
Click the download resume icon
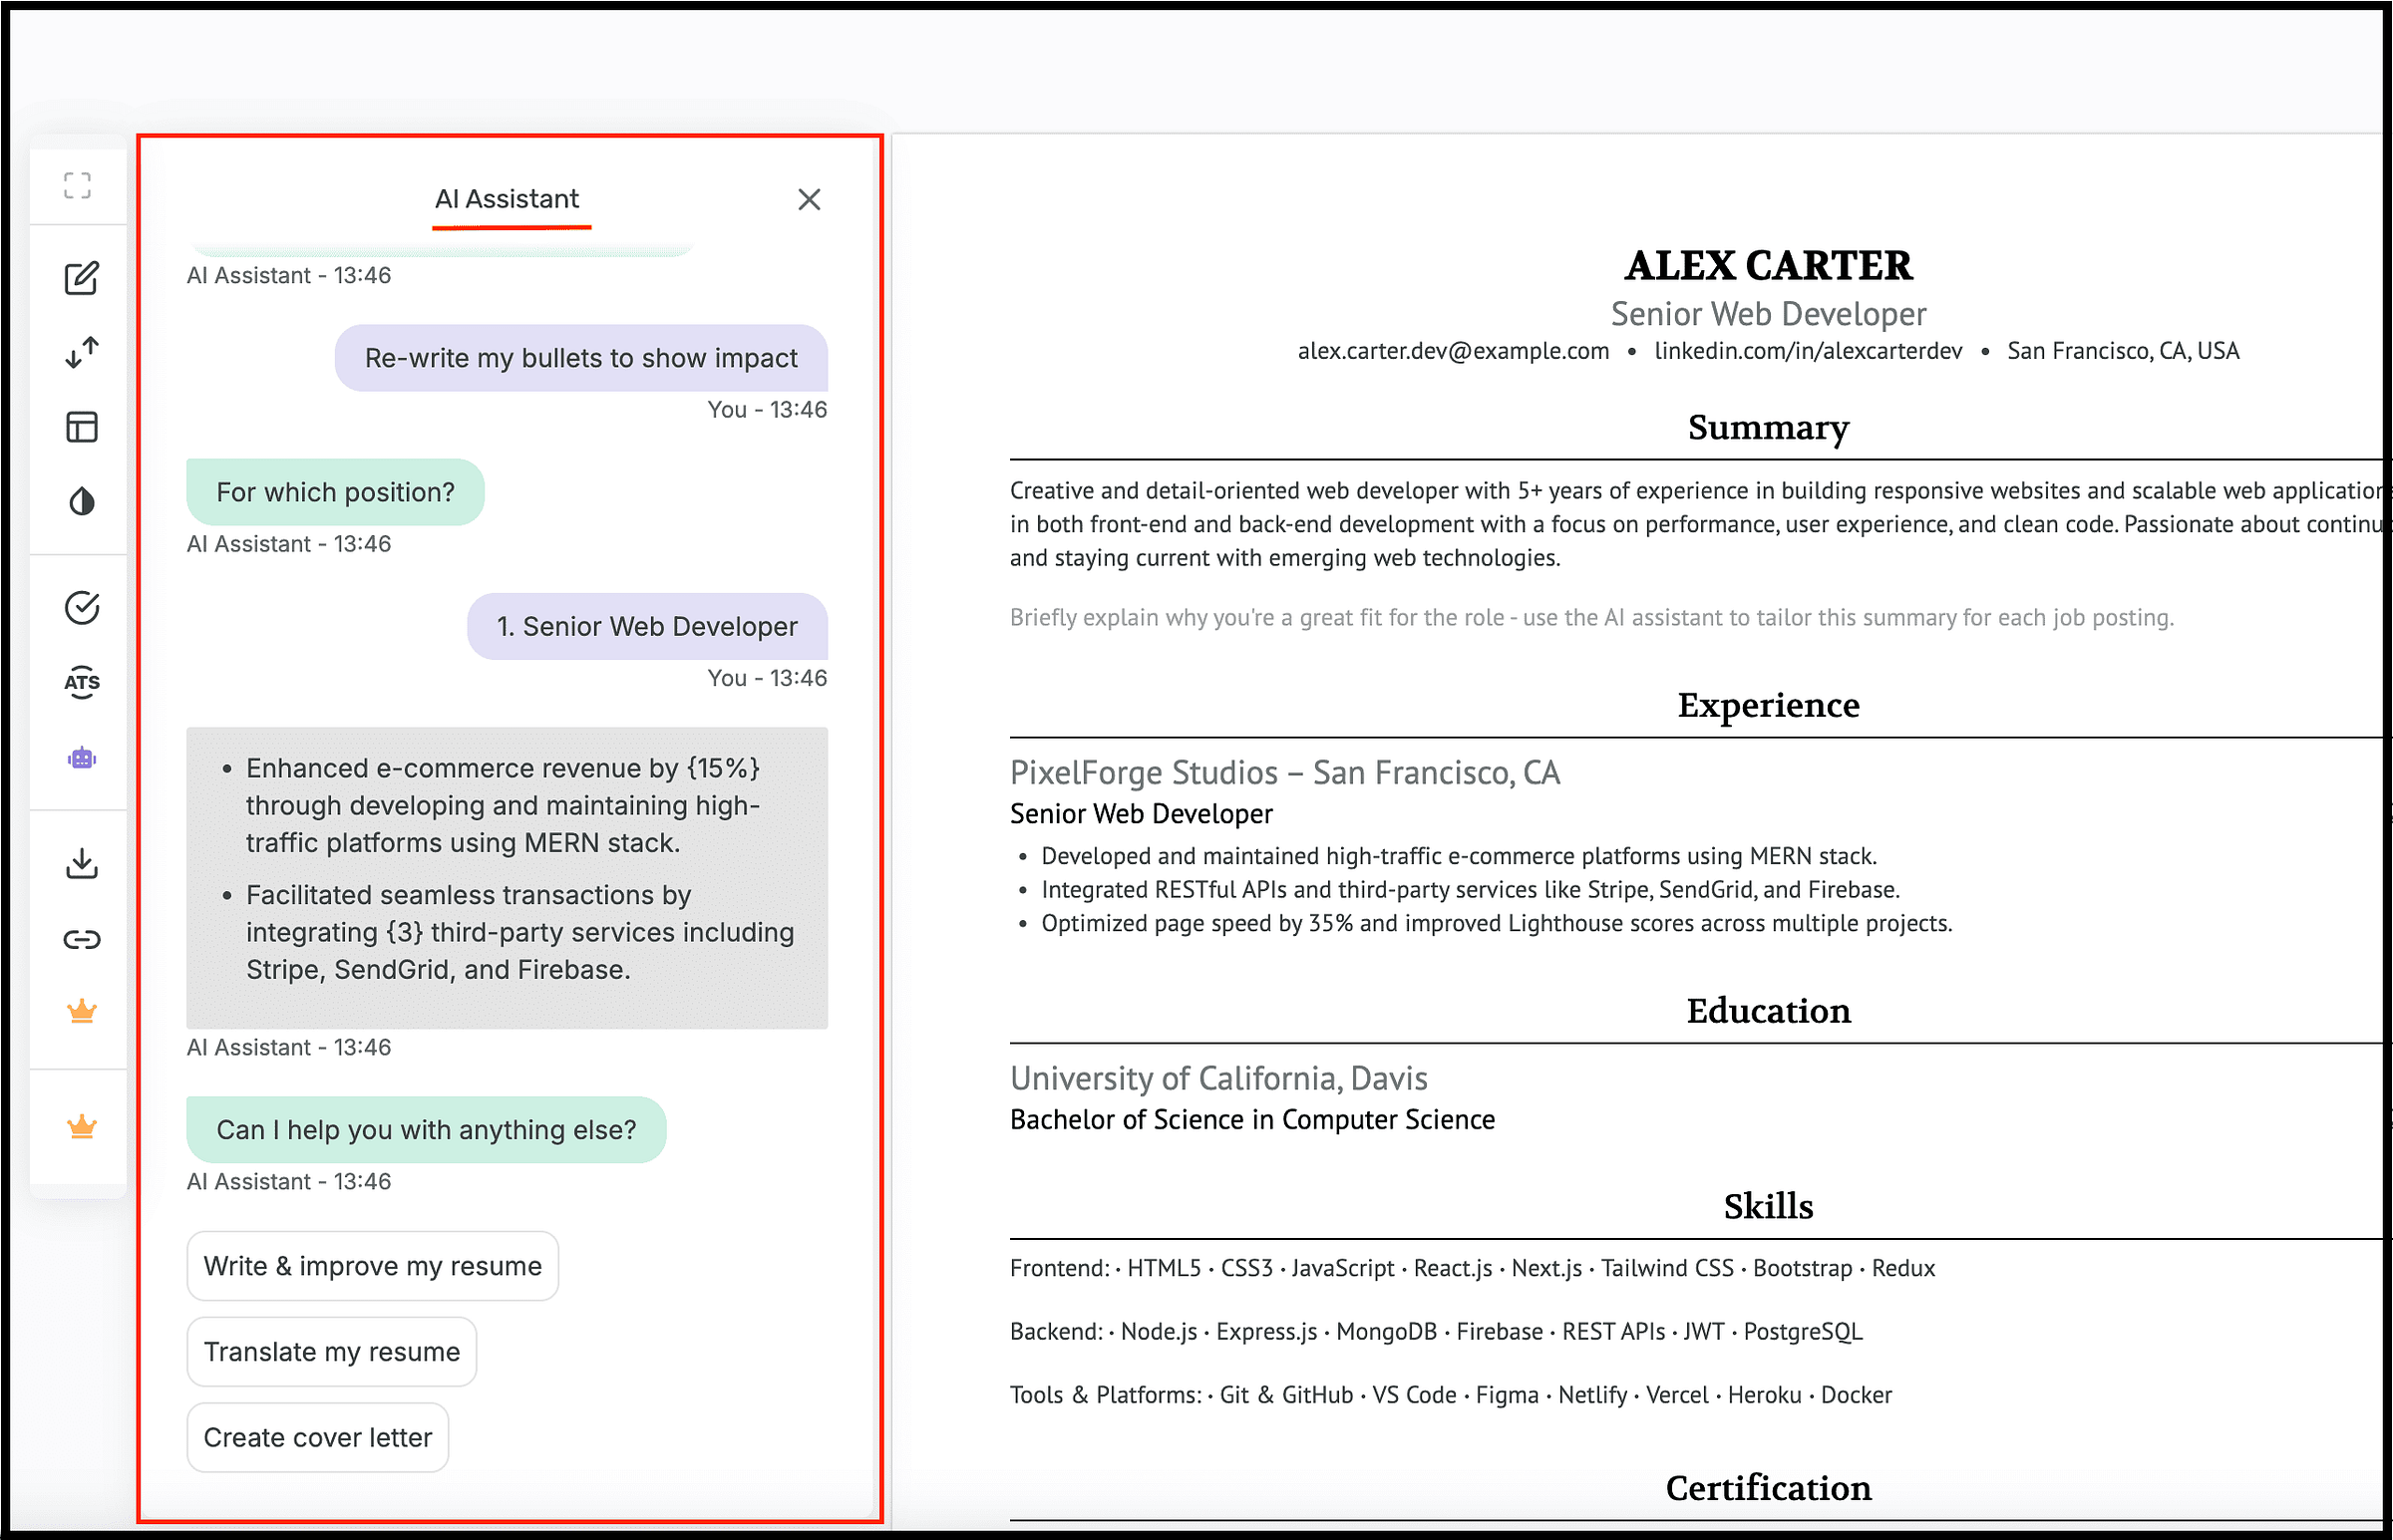[81, 863]
